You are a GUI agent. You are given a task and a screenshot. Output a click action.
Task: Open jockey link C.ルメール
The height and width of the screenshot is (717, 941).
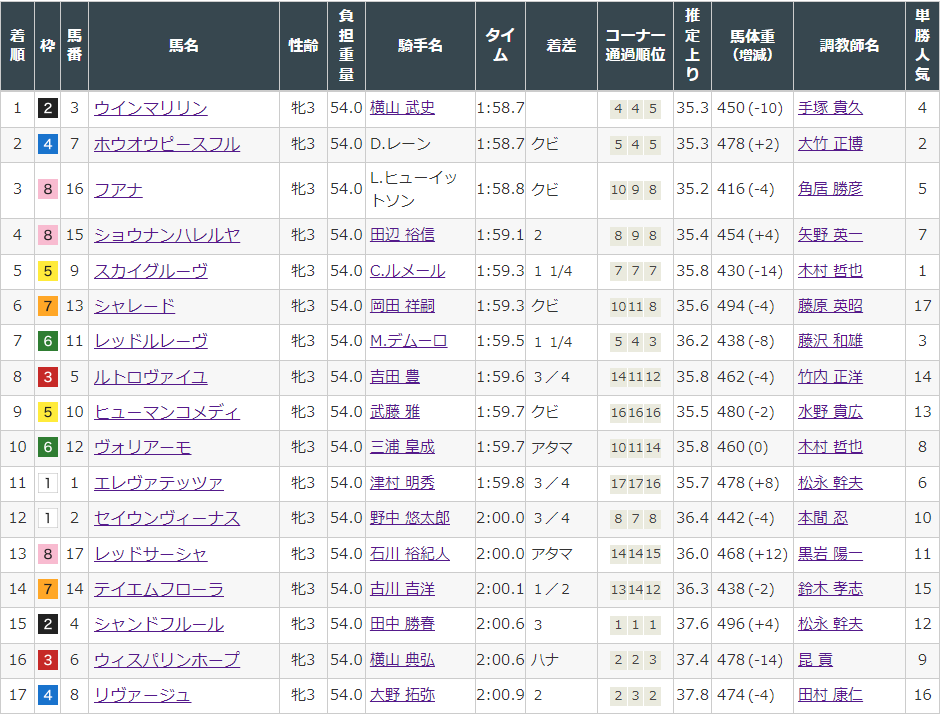pos(407,271)
